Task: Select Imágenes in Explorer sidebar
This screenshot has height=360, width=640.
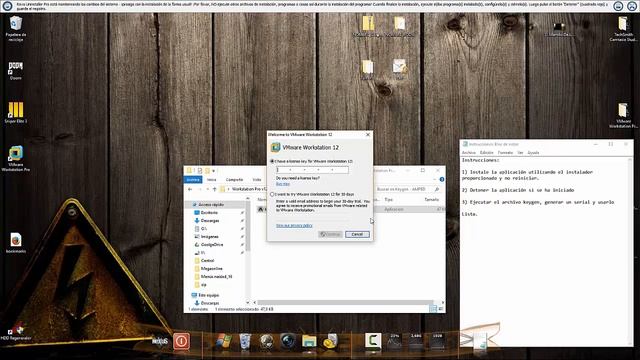Action: click(209, 237)
